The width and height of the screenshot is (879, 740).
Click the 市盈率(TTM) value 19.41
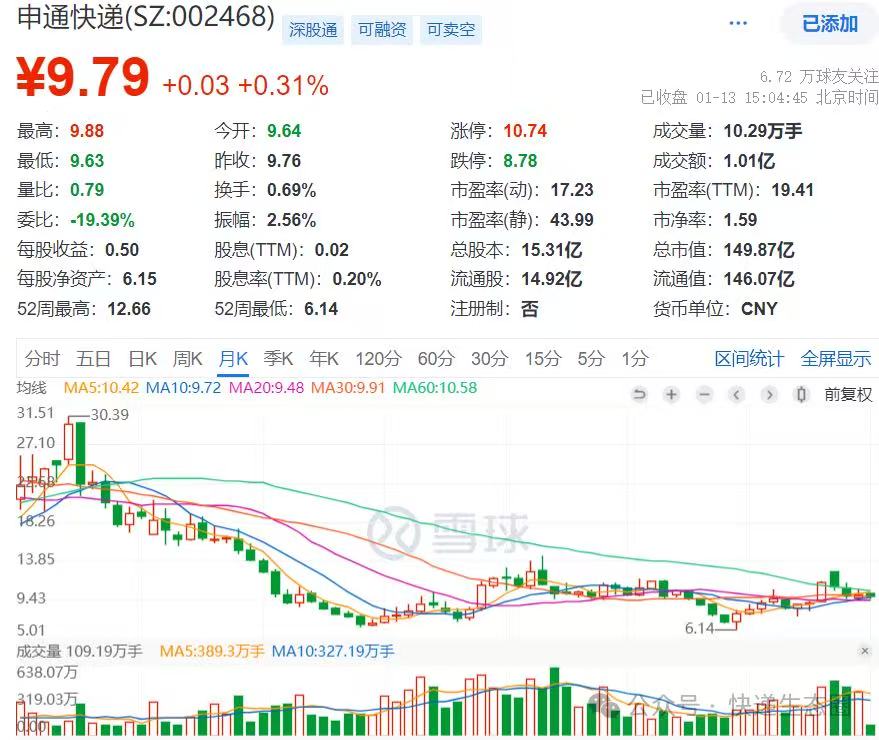(793, 190)
